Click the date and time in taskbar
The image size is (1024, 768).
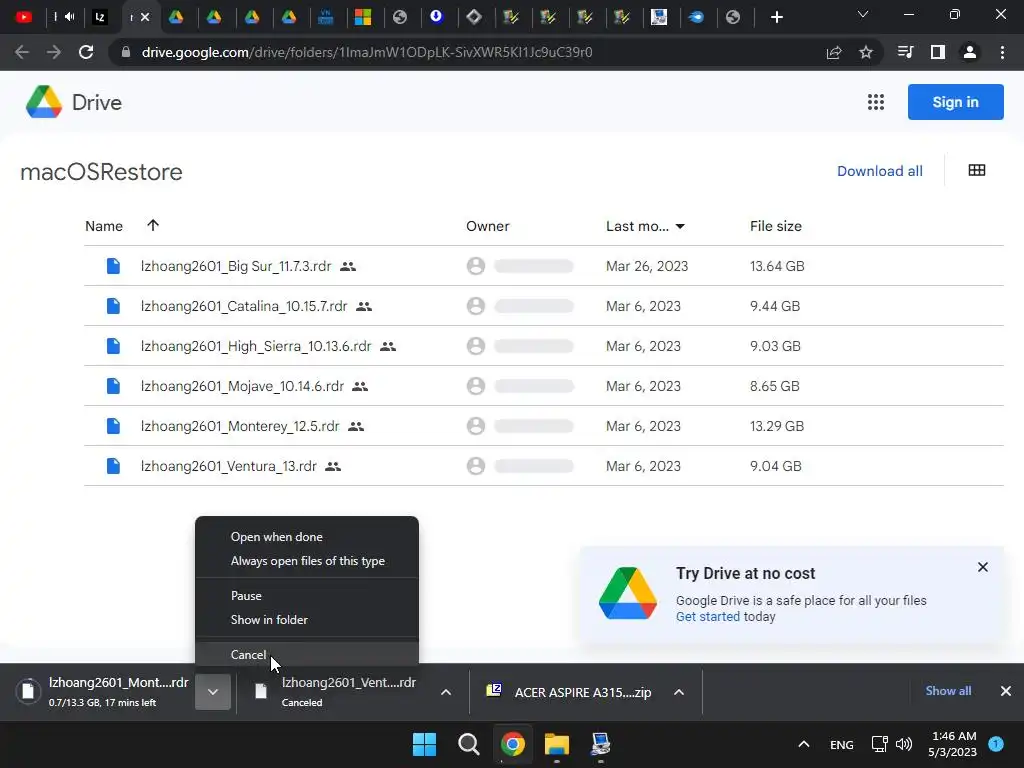(x=953, y=744)
